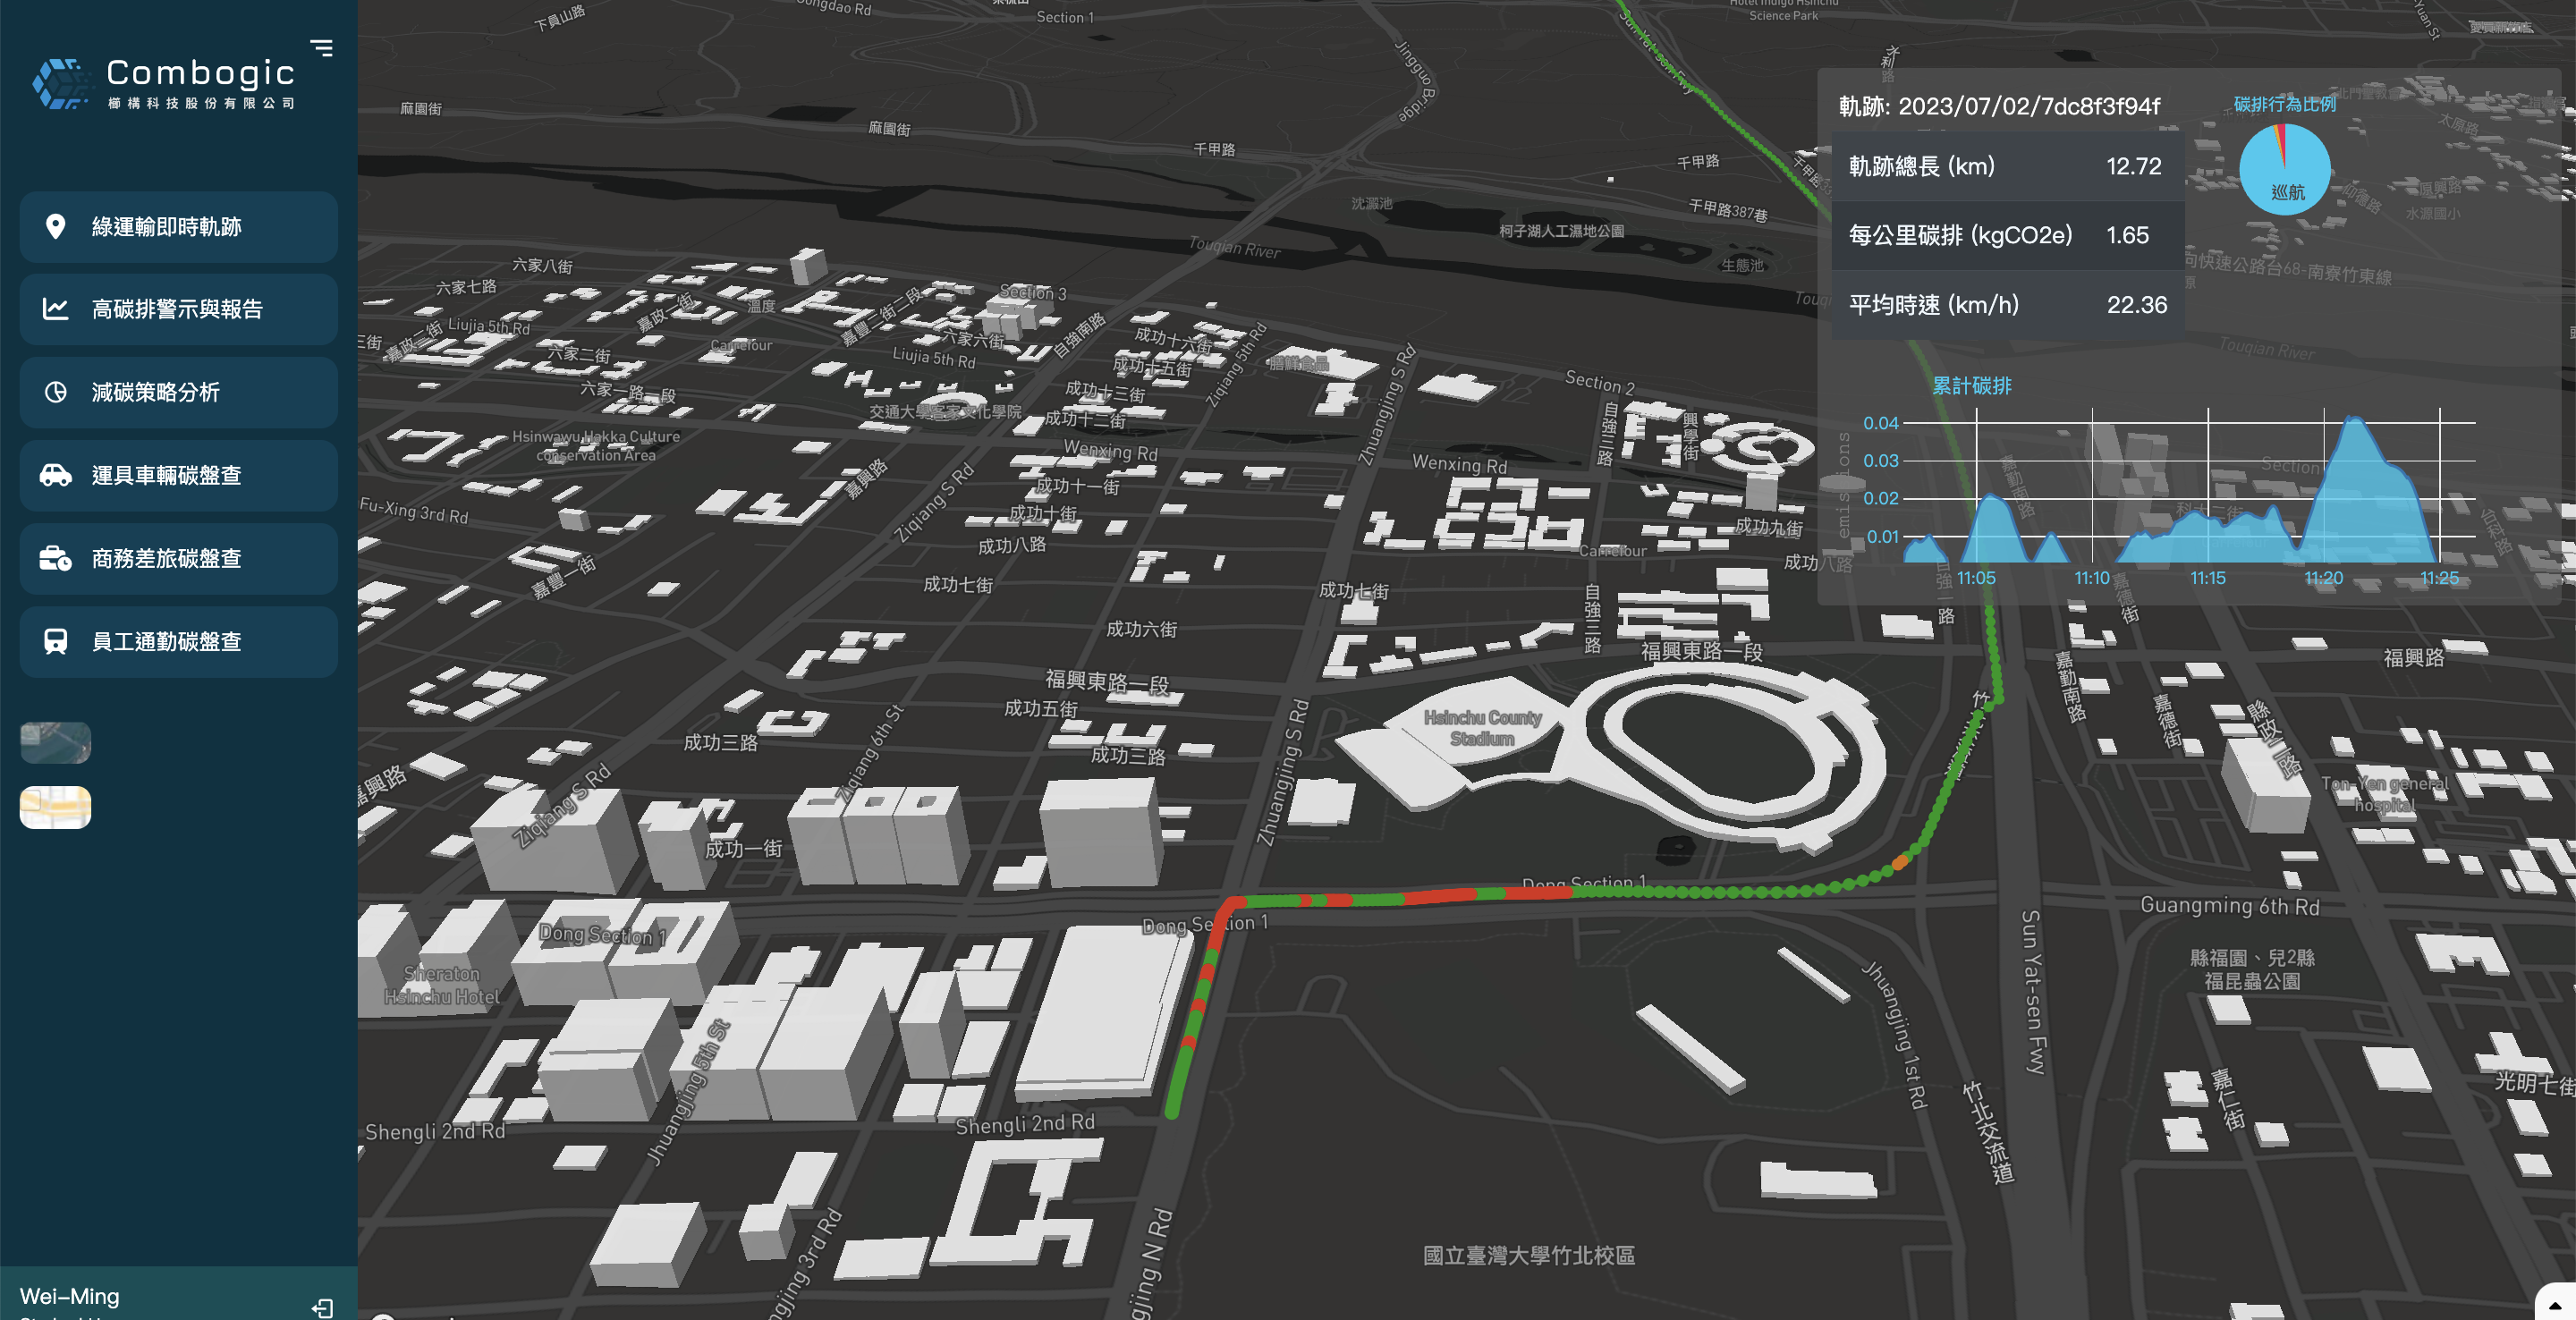Click the up-arrow button at the bottom right corner
The image size is (2576, 1320).
coord(2555,1303)
